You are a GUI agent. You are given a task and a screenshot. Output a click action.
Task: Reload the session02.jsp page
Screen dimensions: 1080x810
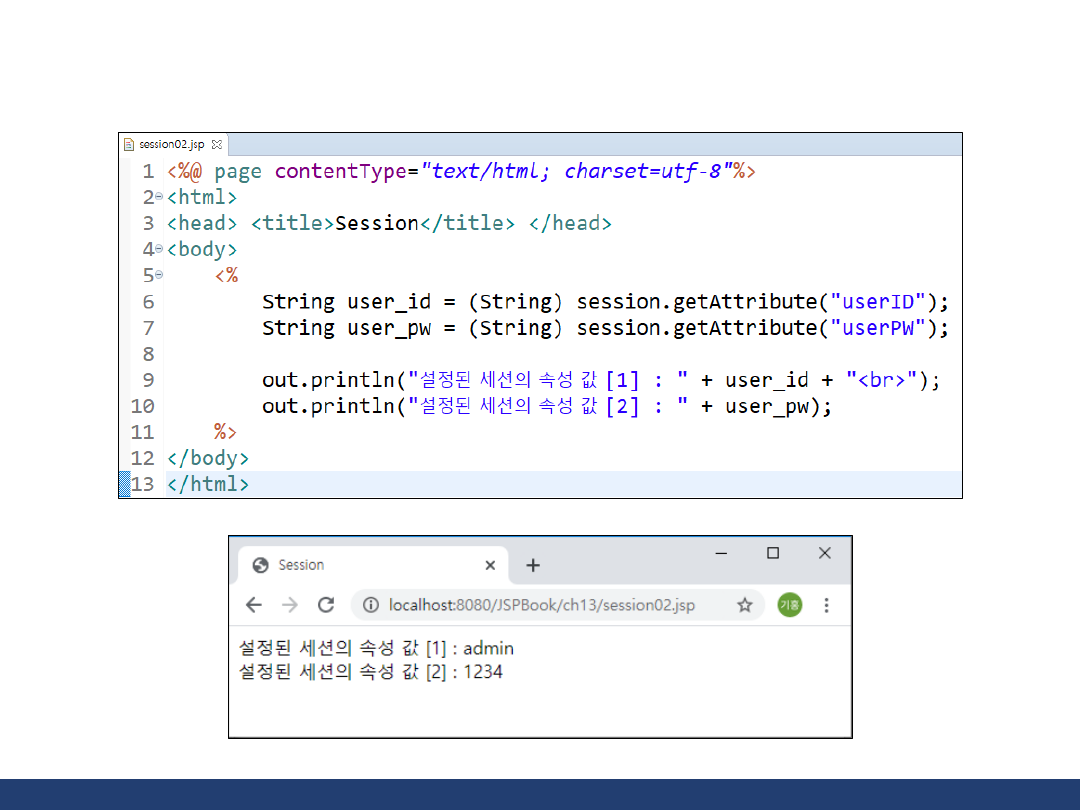[326, 605]
